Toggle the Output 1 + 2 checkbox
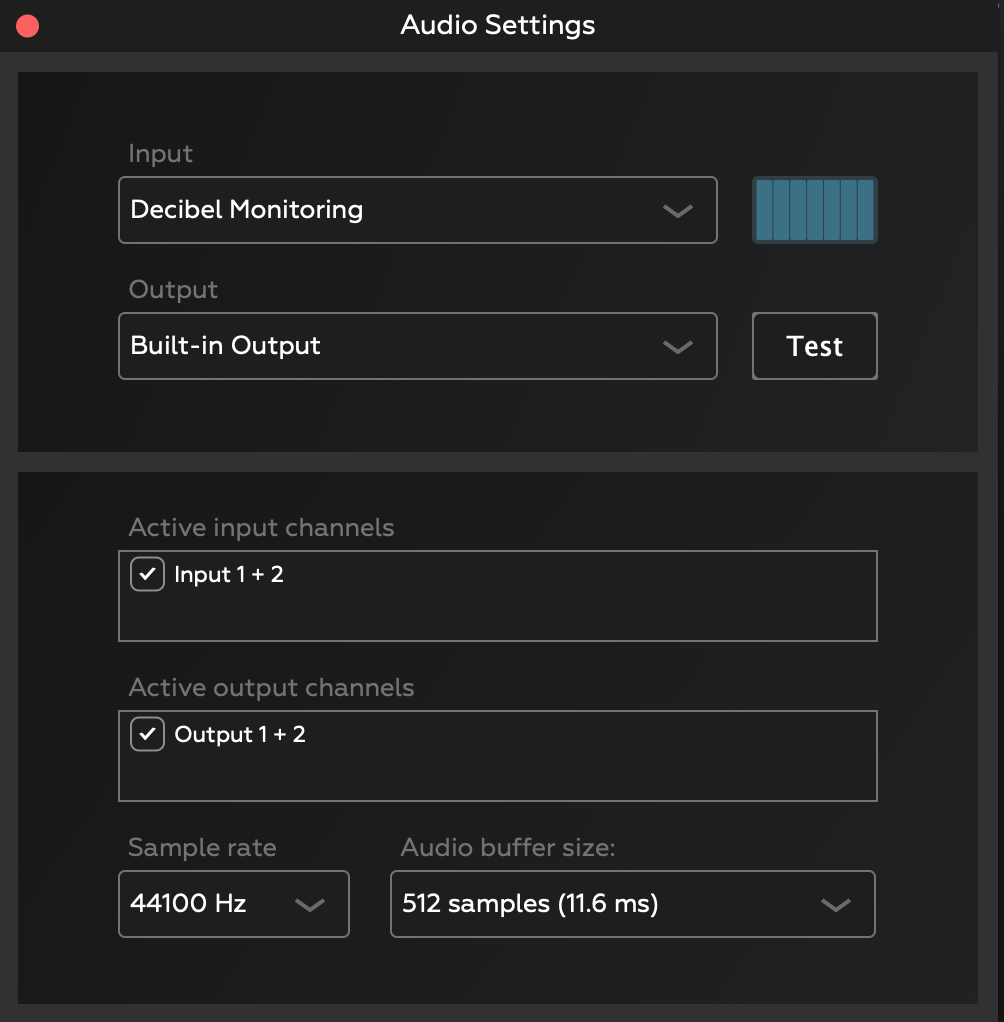This screenshot has width=1004, height=1022. point(148,734)
